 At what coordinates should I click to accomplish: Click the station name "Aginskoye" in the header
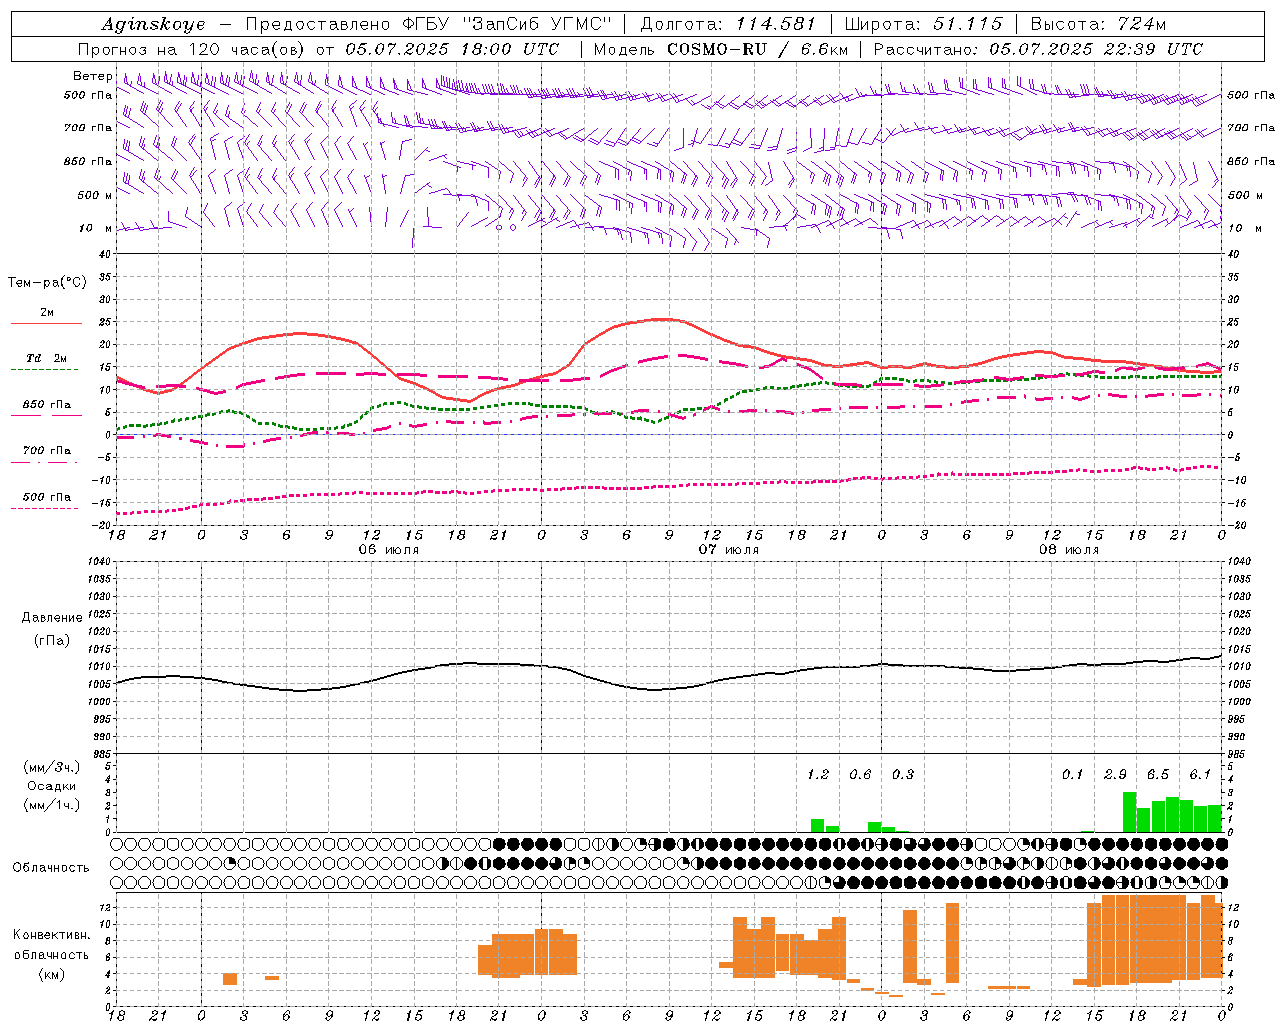point(153,24)
